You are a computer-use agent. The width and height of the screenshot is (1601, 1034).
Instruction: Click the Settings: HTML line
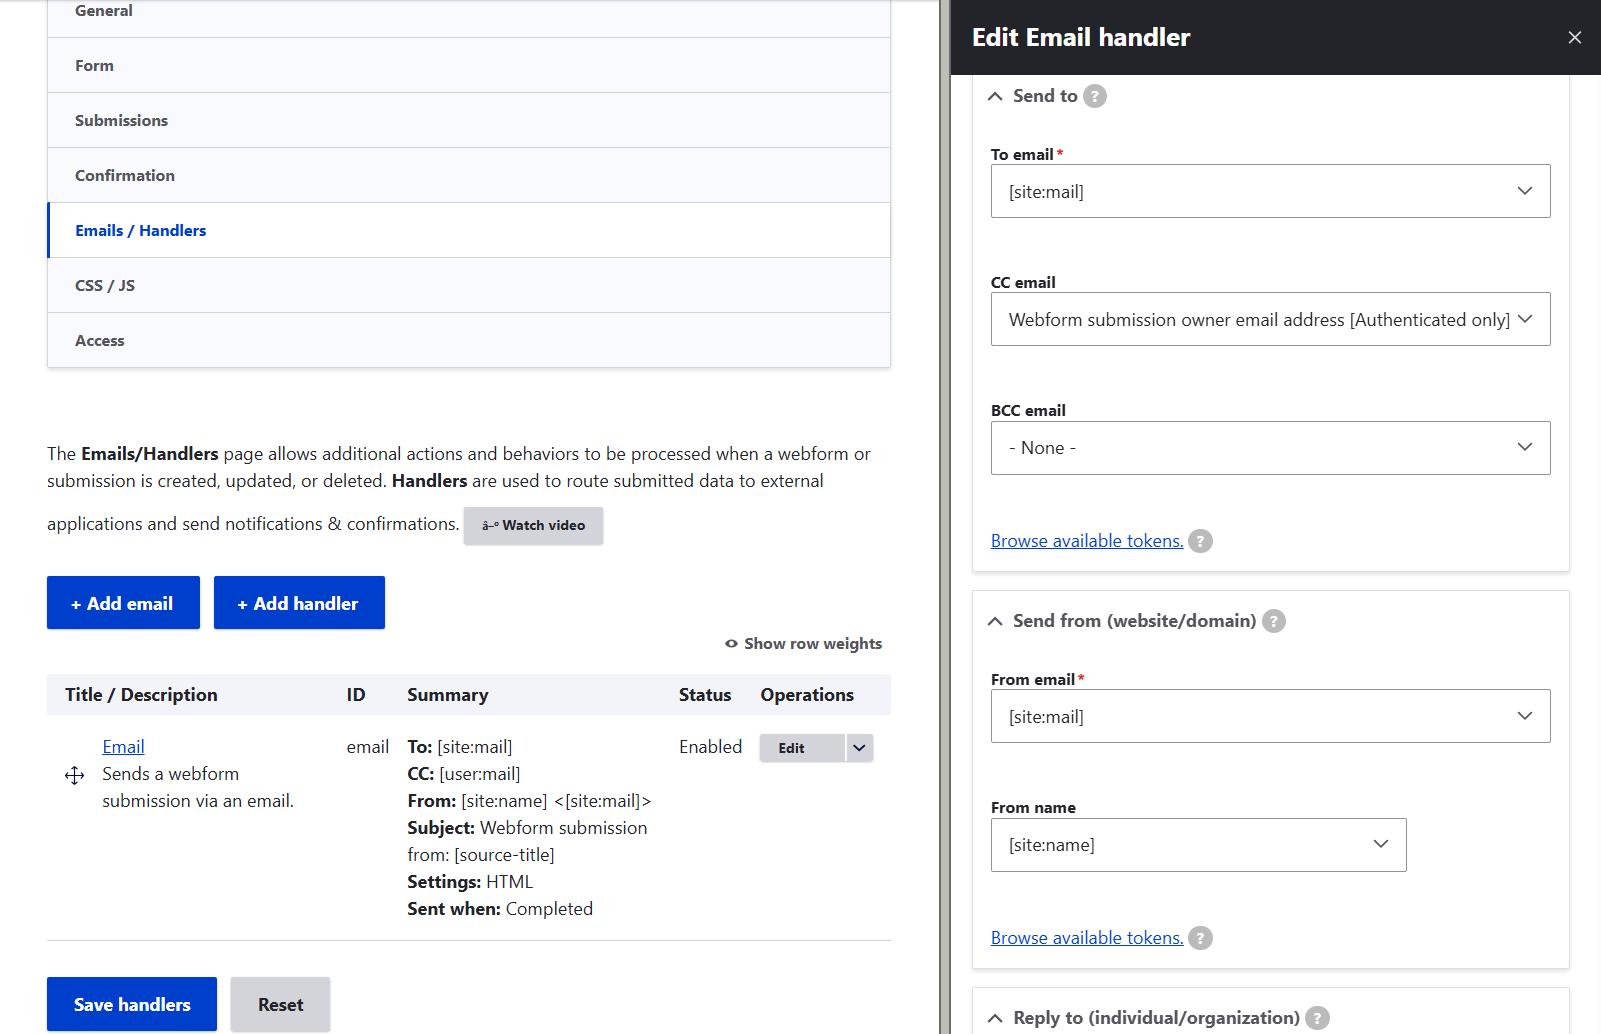click(x=470, y=882)
